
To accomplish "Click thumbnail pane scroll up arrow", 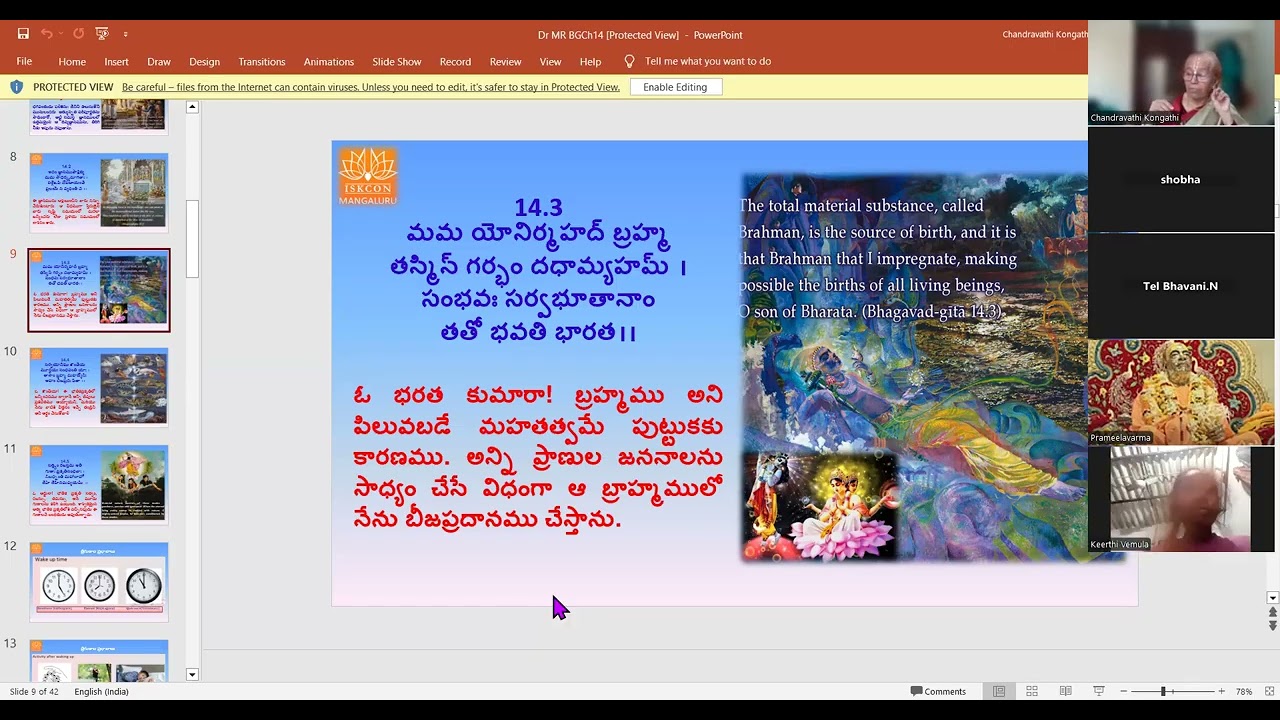I will point(192,107).
